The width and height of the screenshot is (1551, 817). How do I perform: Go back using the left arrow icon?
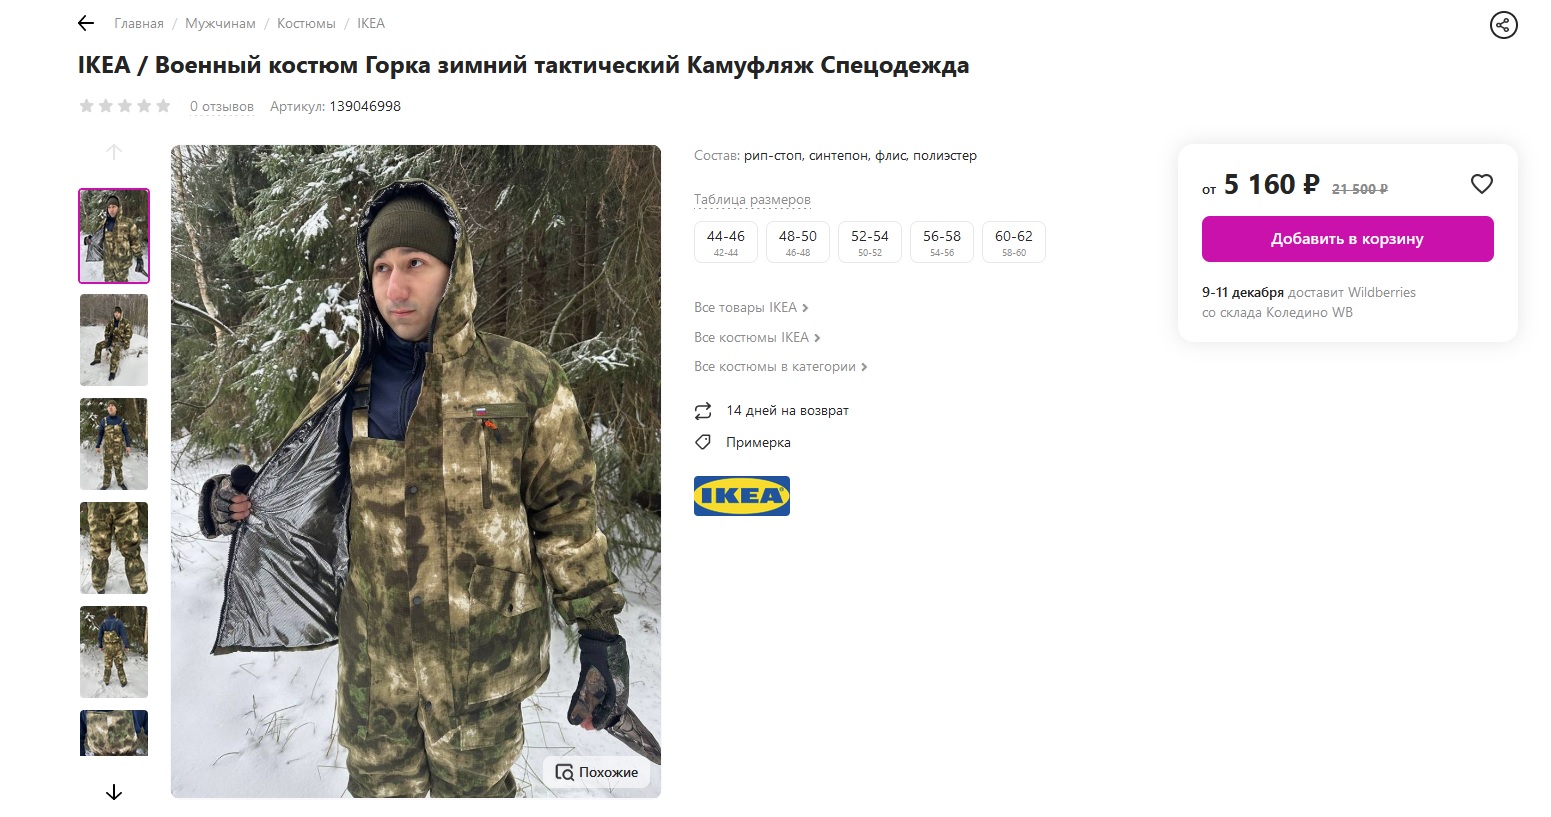pos(86,23)
